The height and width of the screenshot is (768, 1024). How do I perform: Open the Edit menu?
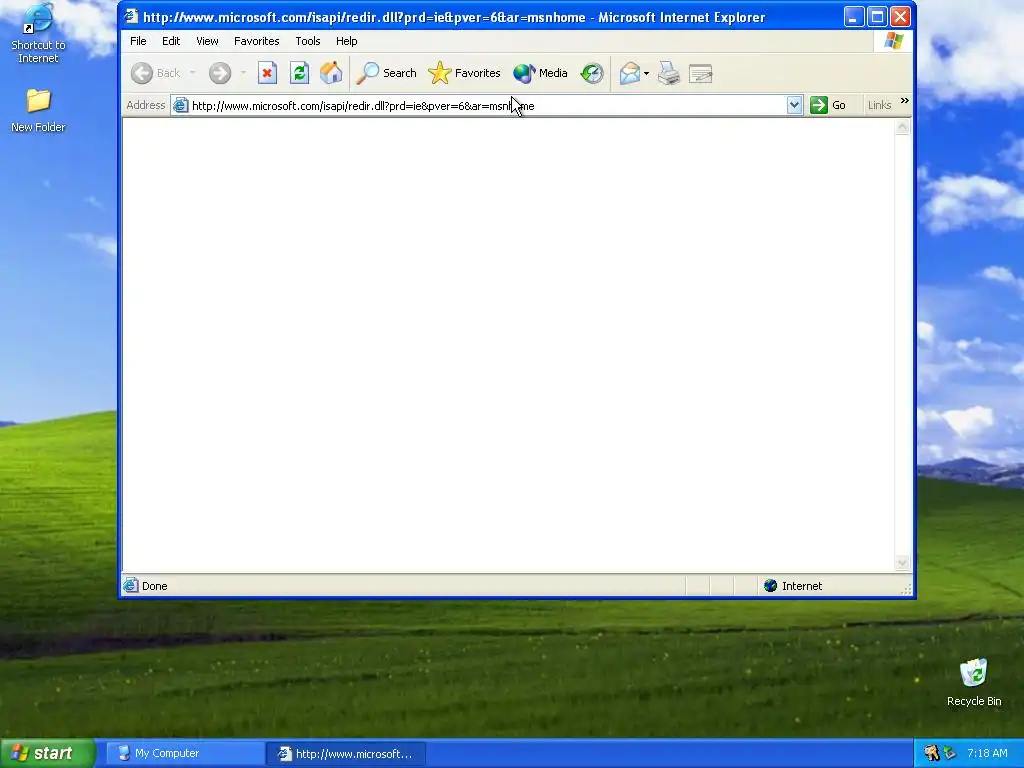coord(171,41)
